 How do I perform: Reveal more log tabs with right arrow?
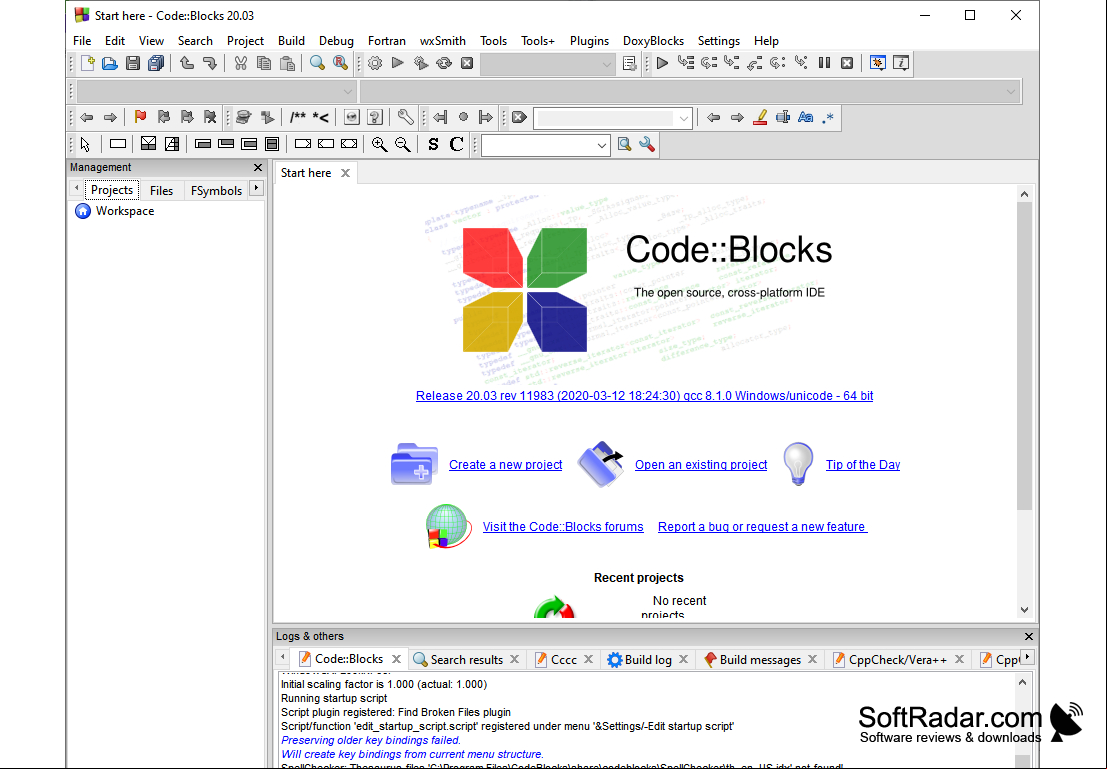[x=1028, y=657]
